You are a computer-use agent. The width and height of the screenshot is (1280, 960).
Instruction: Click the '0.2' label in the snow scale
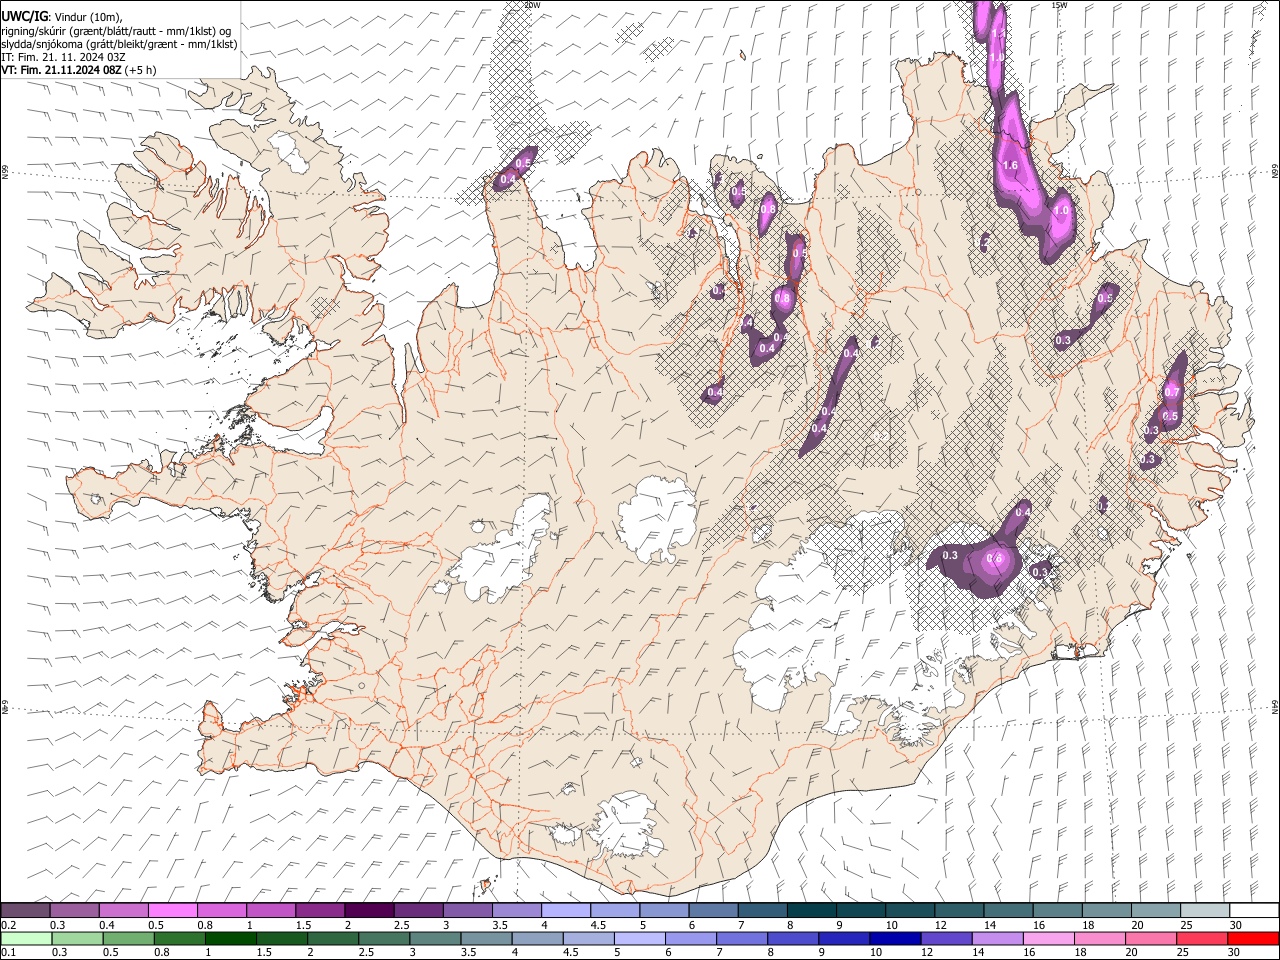pos(8,925)
